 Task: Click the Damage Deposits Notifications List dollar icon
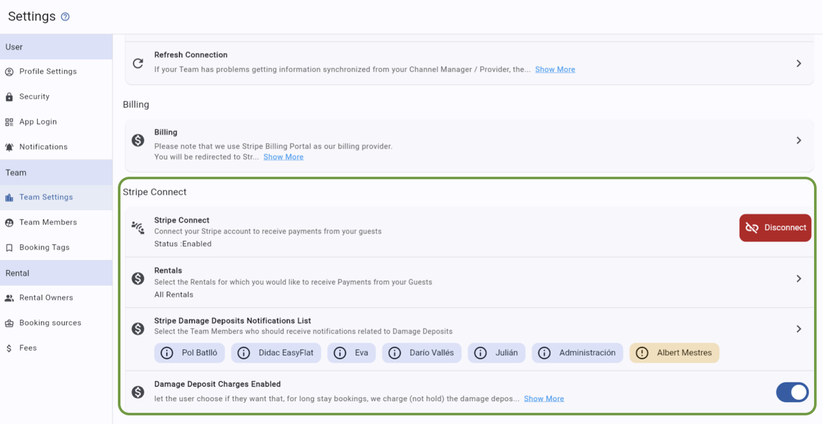click(x=138, y=329)
